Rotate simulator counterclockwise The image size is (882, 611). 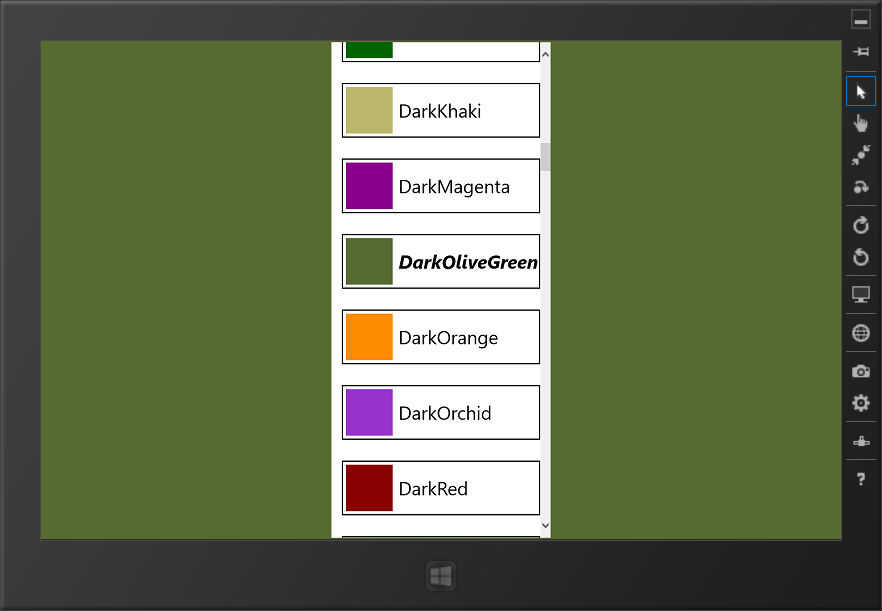(x=861, y=257)
